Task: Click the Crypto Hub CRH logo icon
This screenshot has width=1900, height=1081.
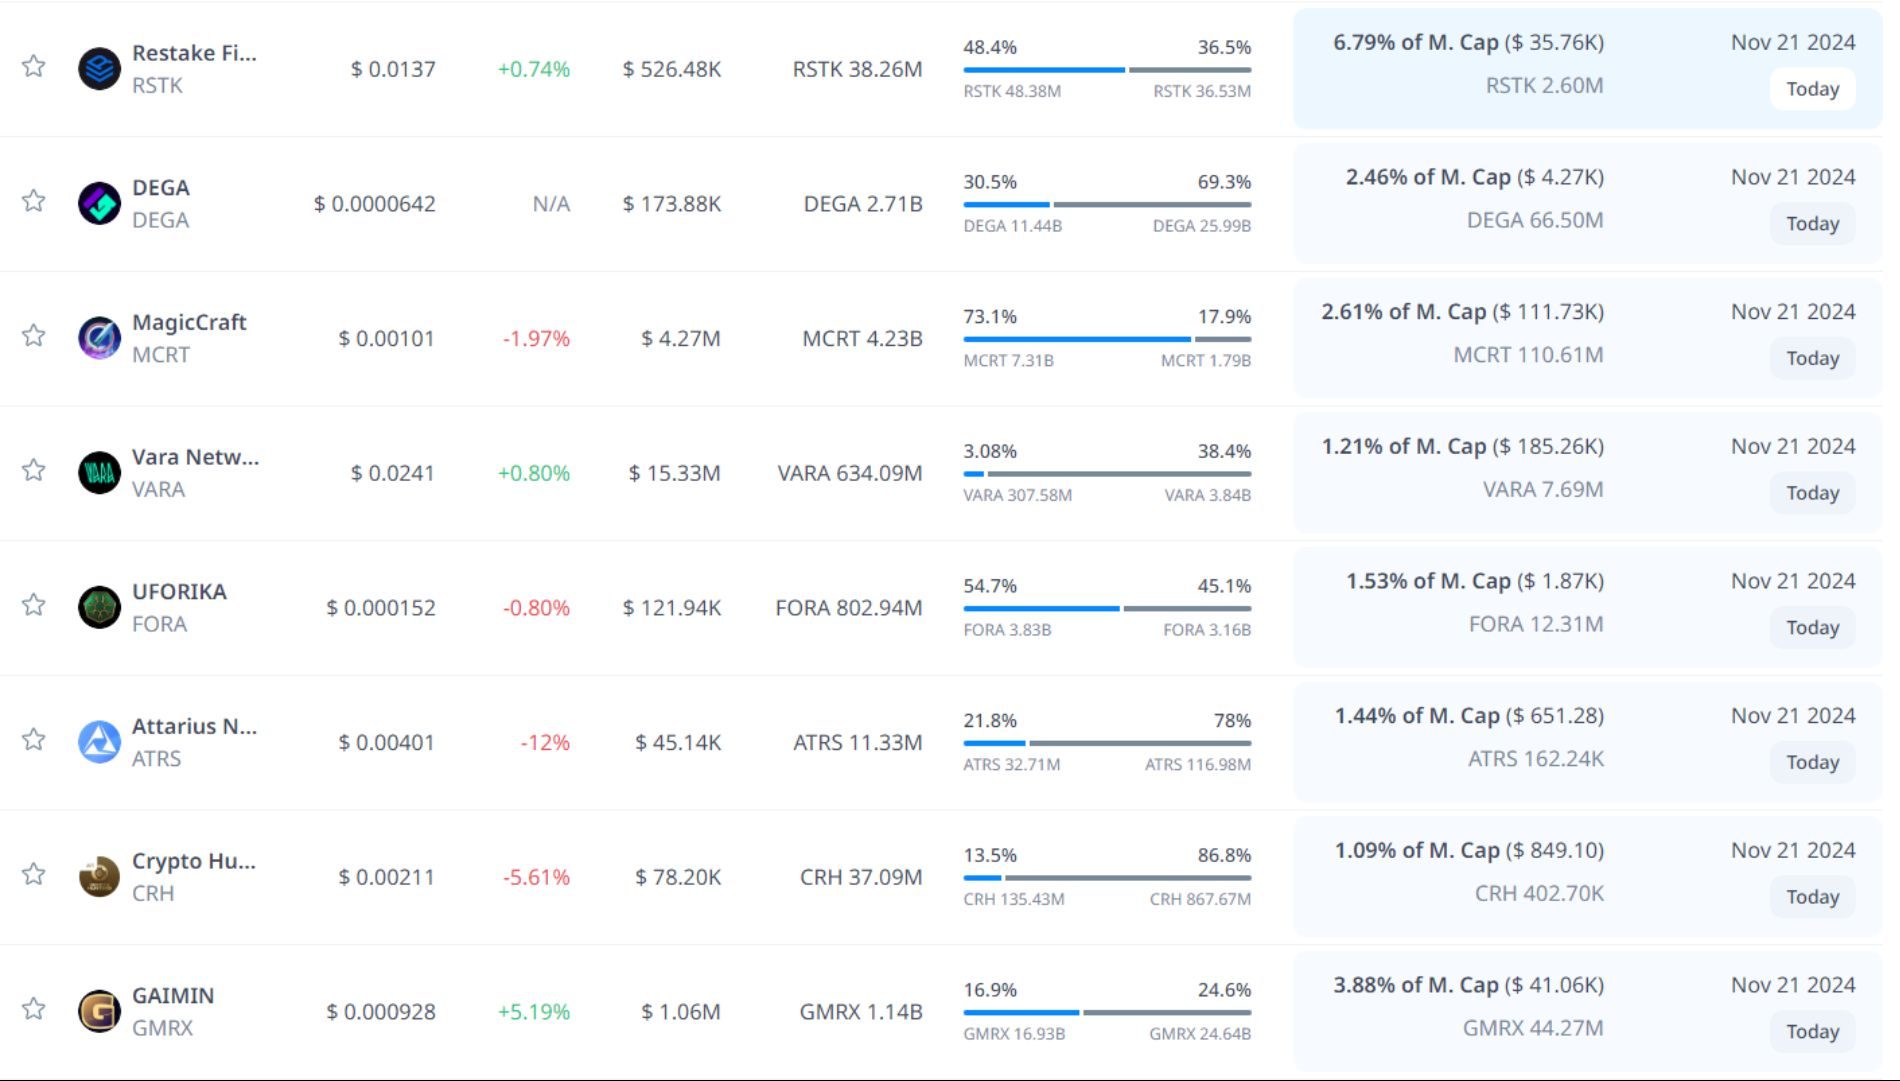Action: pos(99,877)
